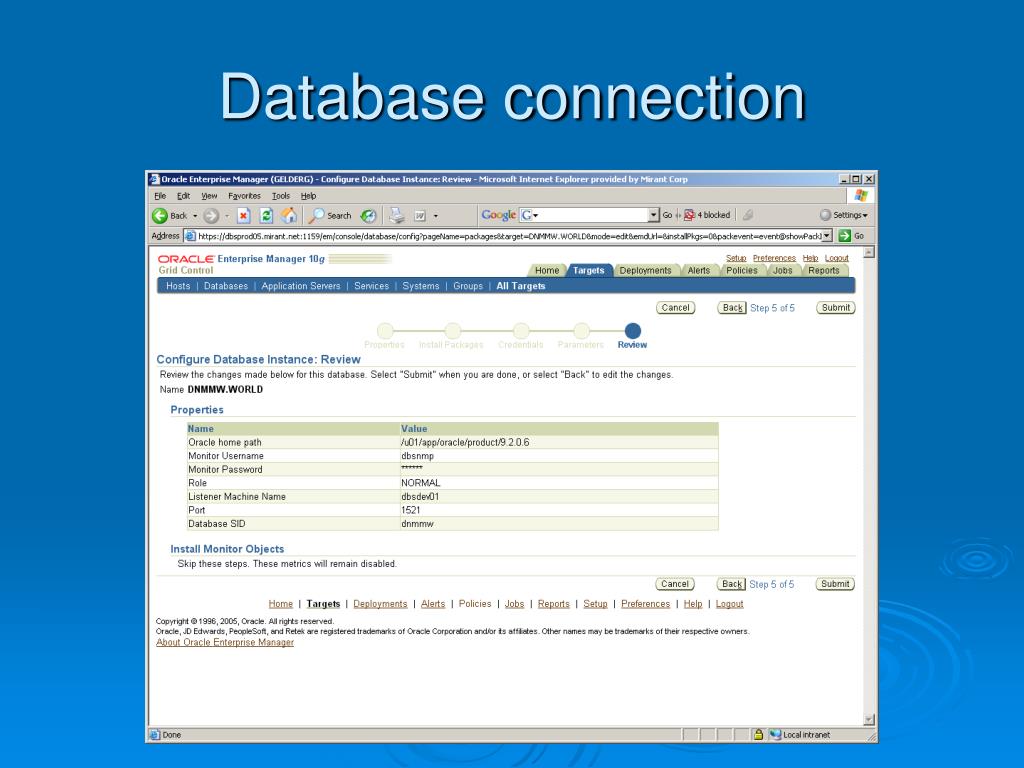The height and width of the screenshot is (768, 1024).
Task: Click the bottom Back button
Action: pos(731,584)
